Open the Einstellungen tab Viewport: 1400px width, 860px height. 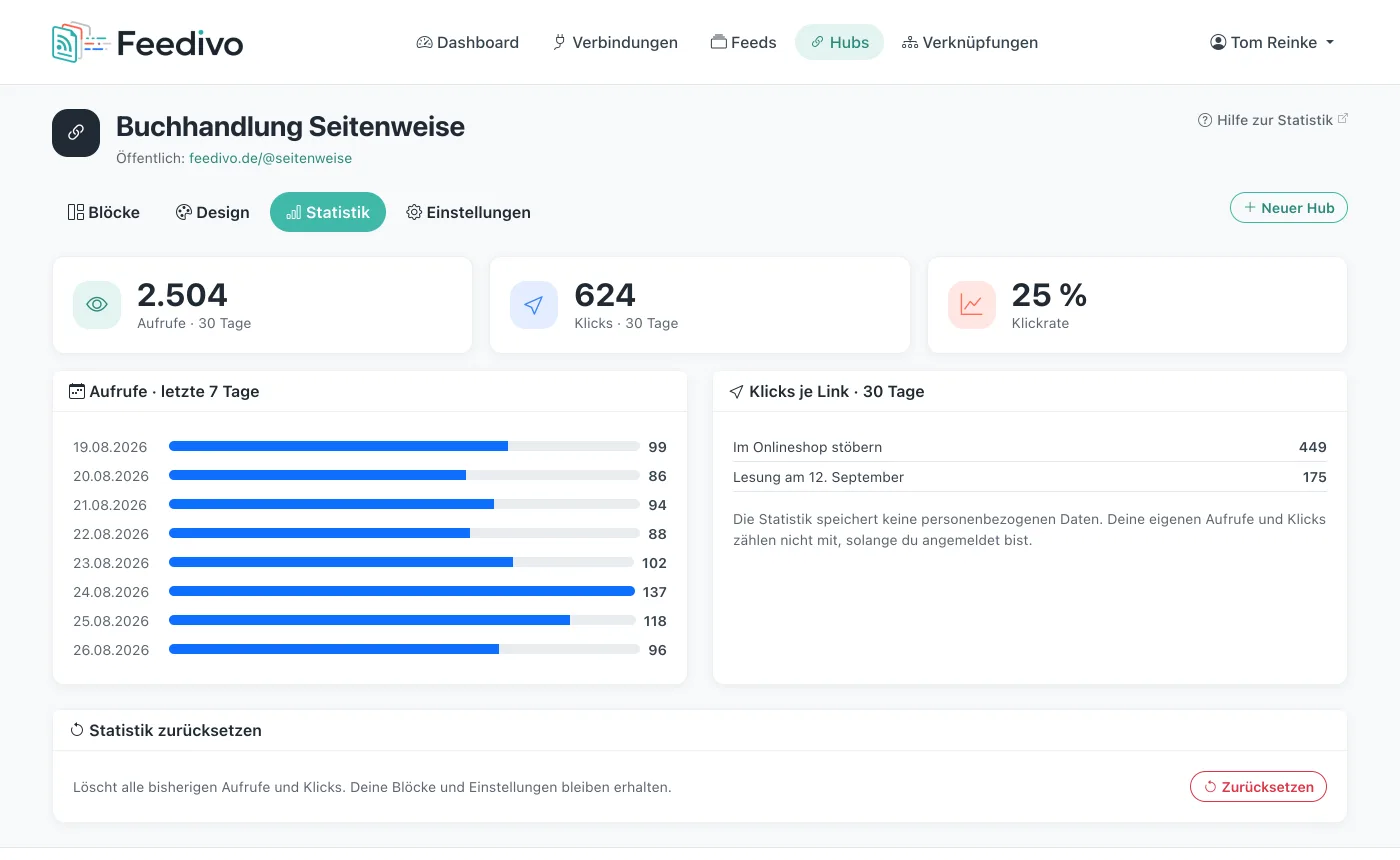coord(468,212)
